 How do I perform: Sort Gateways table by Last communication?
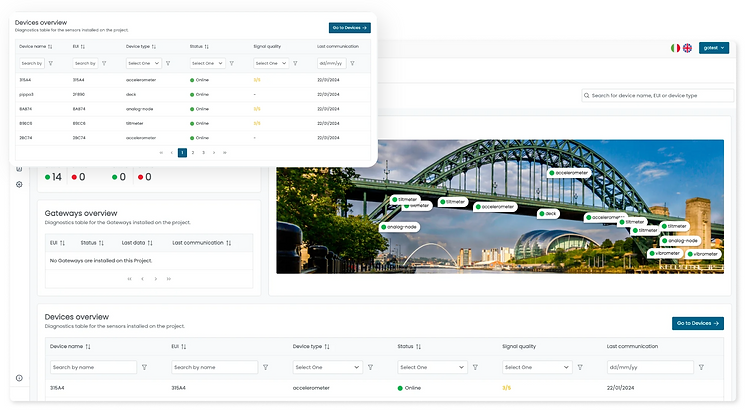pyautogui.click(x=229, y=243)
